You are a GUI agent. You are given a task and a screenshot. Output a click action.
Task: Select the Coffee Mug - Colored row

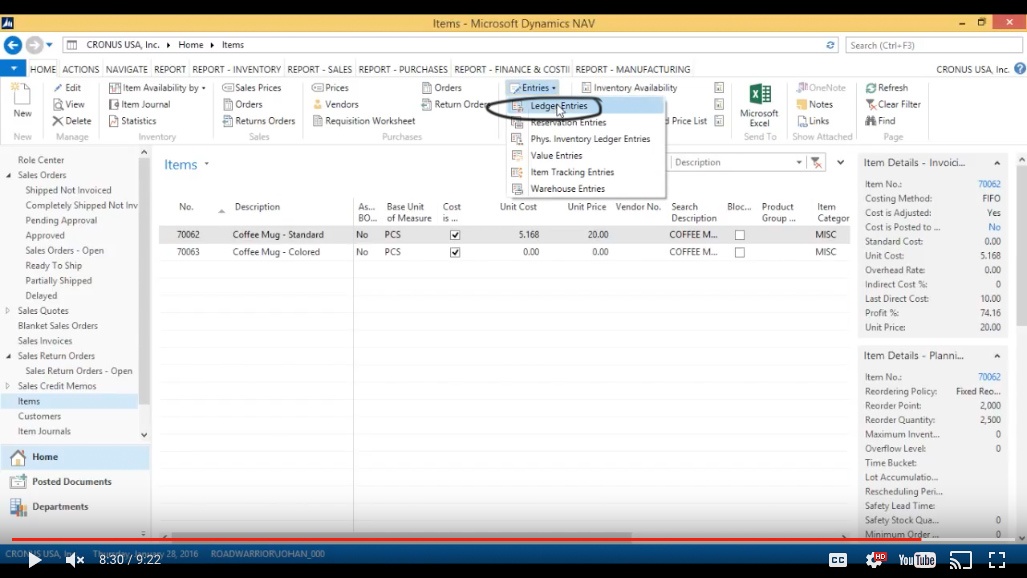(503, 252)
